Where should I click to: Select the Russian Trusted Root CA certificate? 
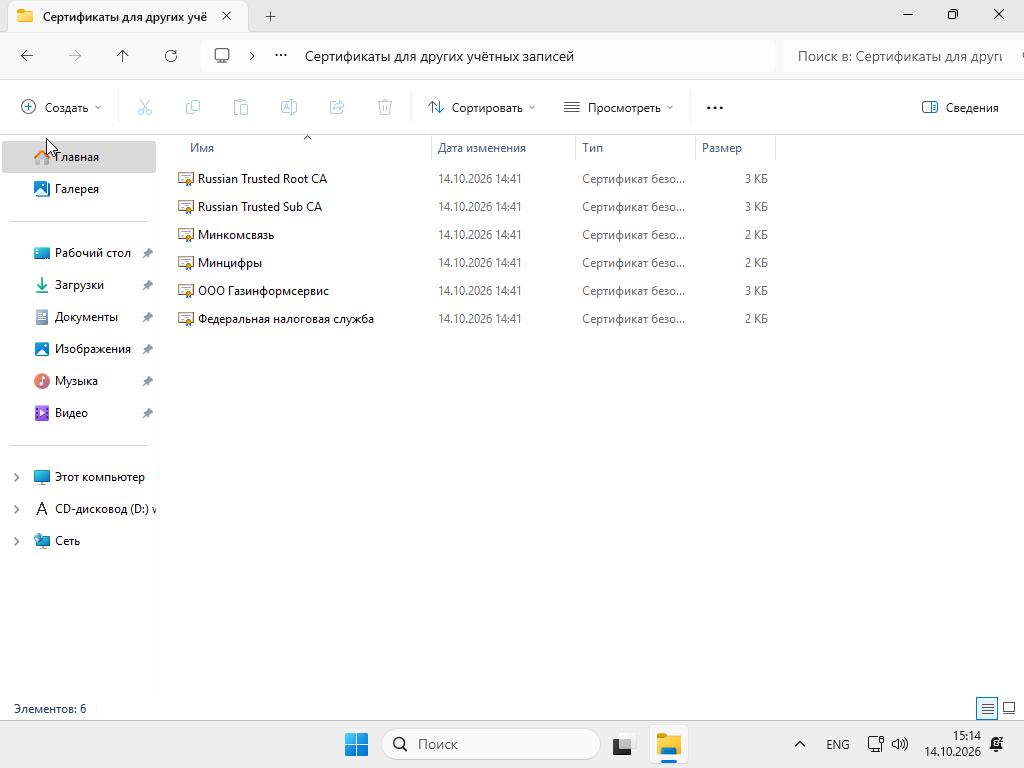pos(262,179)
